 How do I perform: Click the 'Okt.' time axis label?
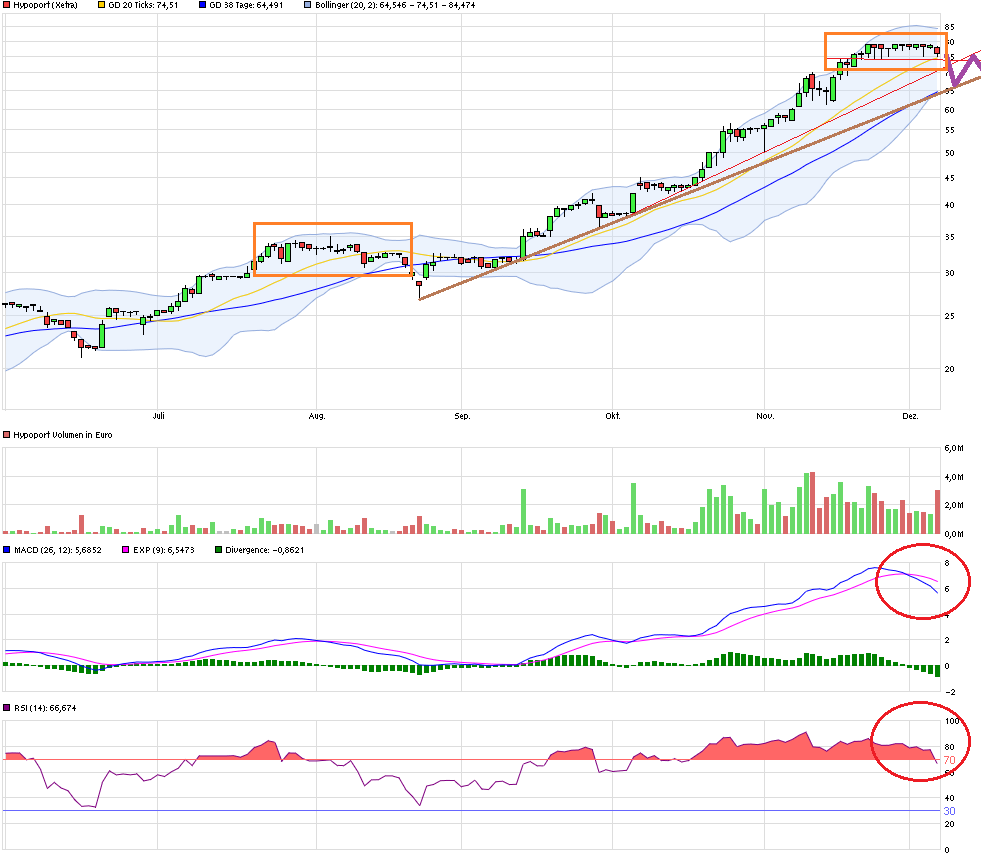click(x=613, y=416)
